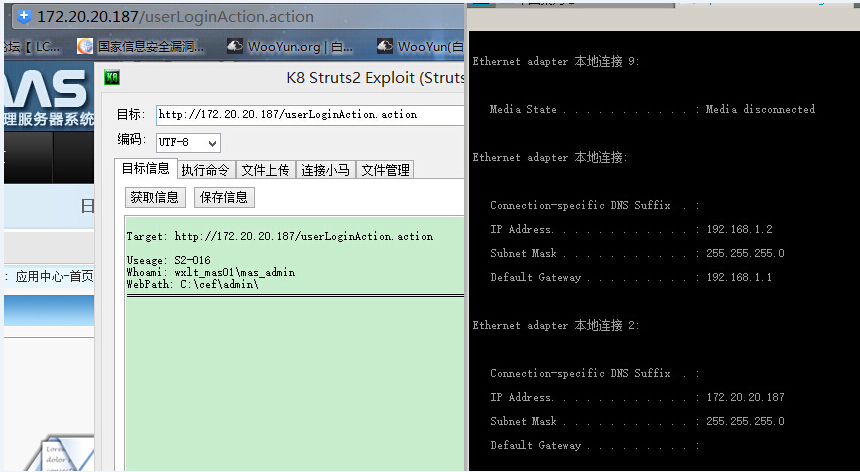This screenshot has width=860, height=472.
Task: Open the UTF-8 编码 dropdown
Action: click(x=188, y=143)
